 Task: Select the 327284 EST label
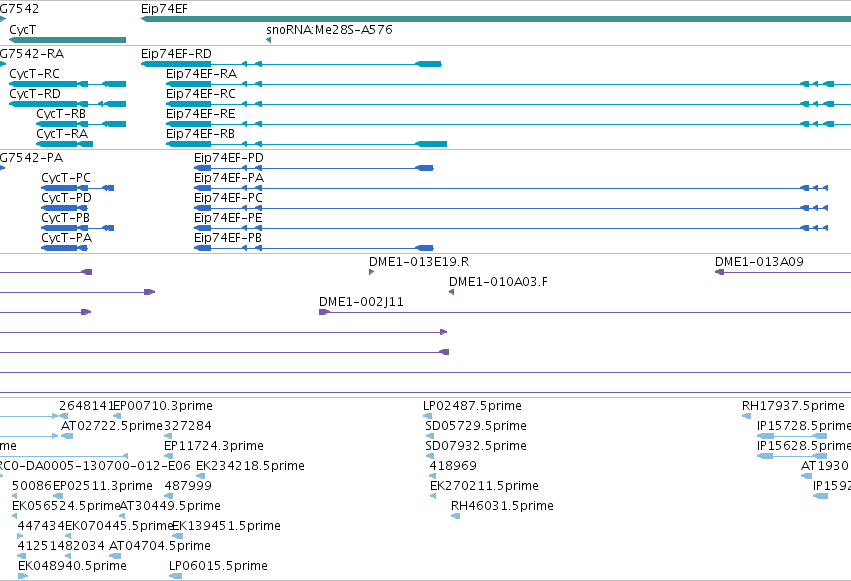(187, 426)
